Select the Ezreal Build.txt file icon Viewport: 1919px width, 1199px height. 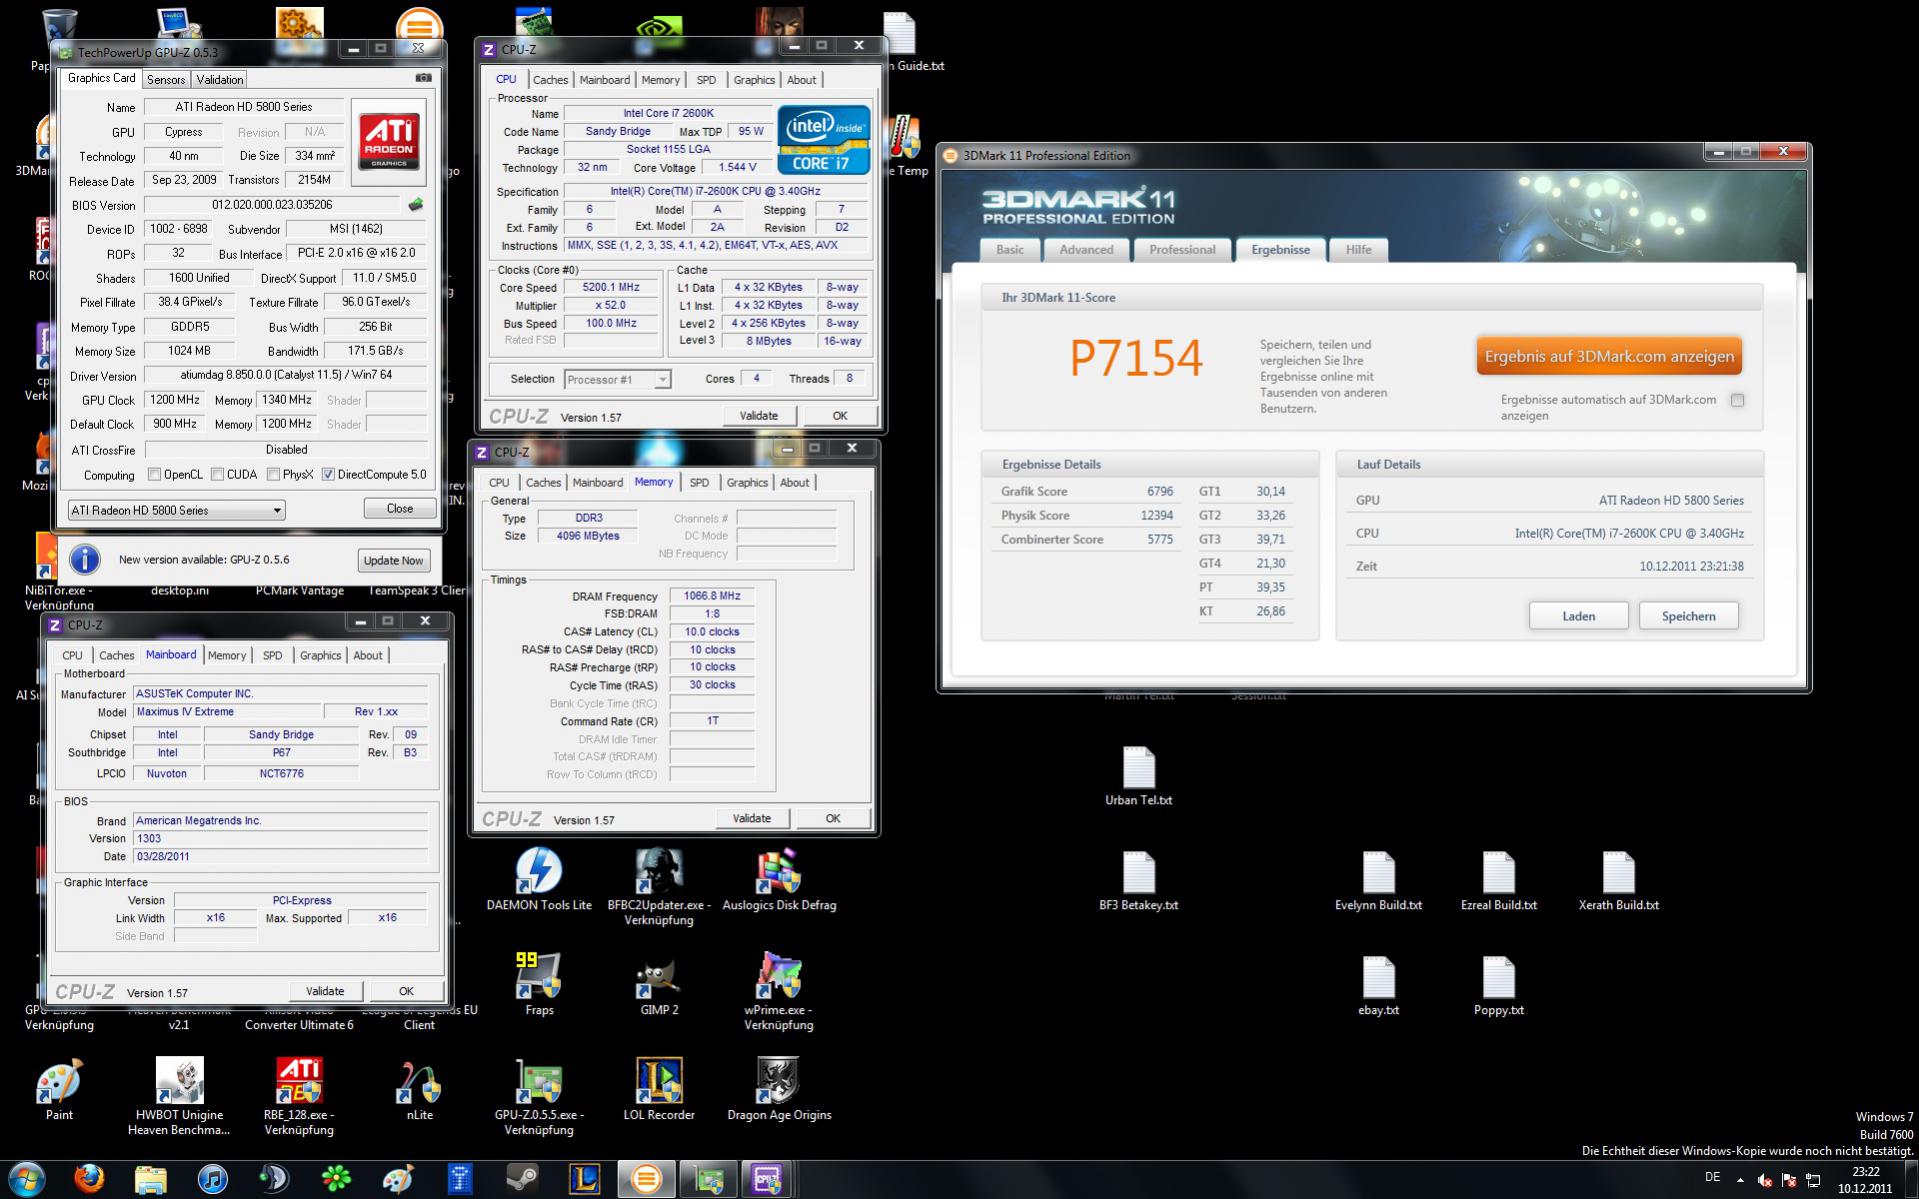pos(1499,872)
